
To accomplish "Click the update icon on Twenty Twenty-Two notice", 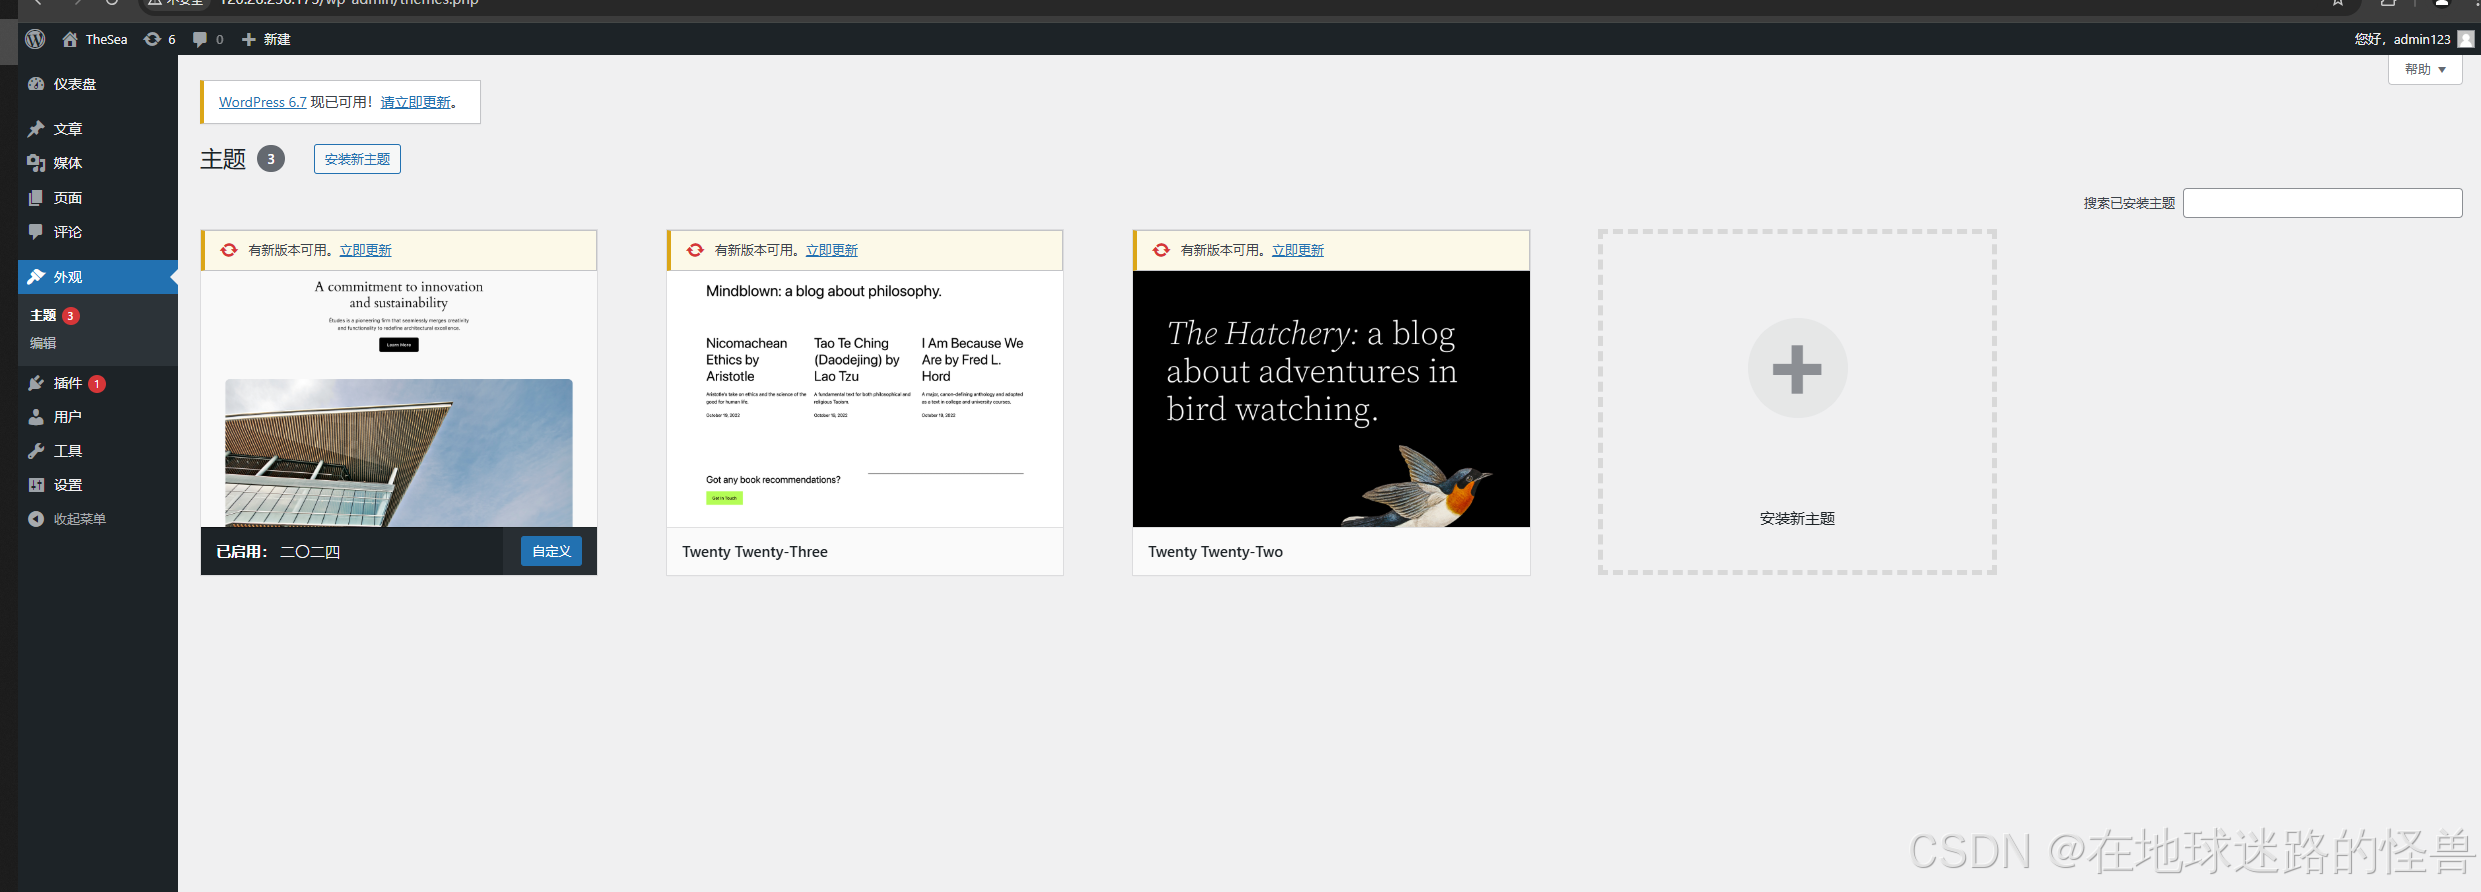I will [1161, 250].
